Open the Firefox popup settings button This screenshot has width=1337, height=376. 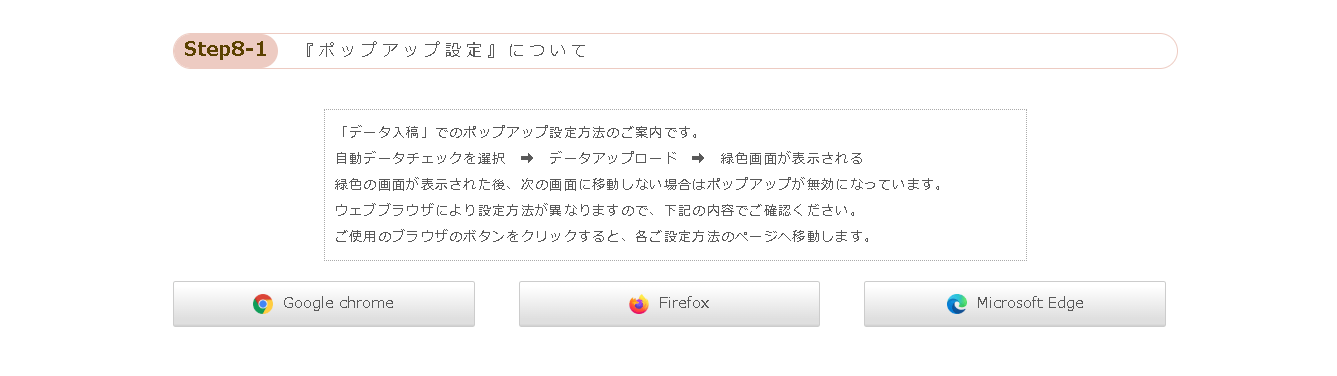pos(669,304)
